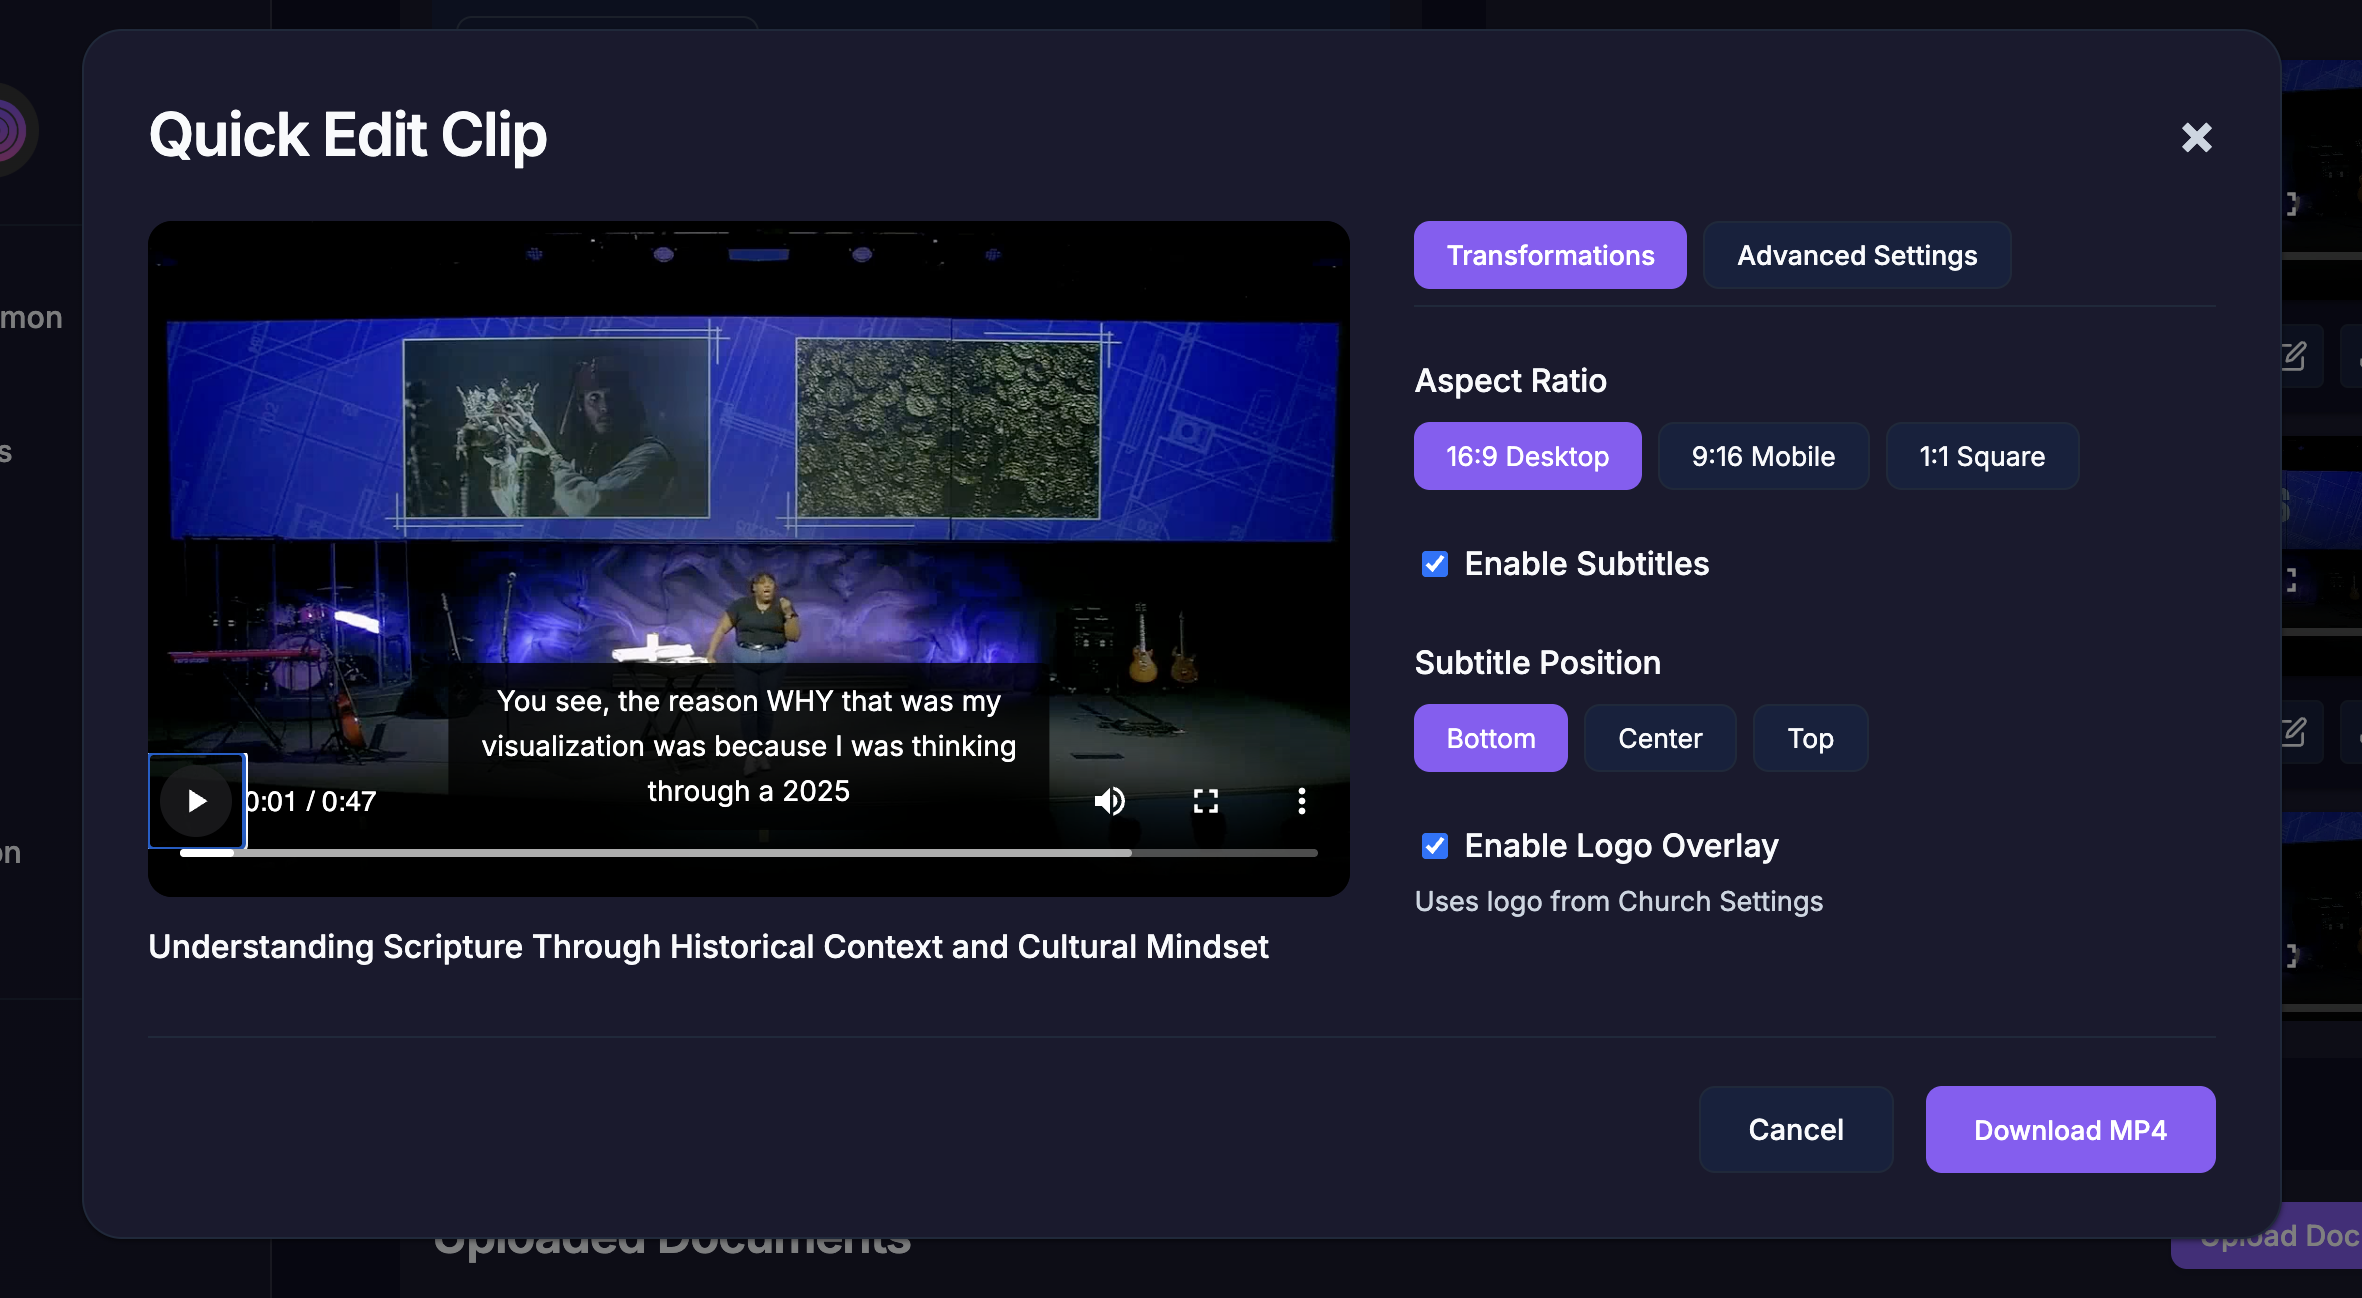The width and height of the screenshot is (2362, 1298).
Task: Click the 'Uses logo from Church Settings' note
Action: pos(1619,901)
